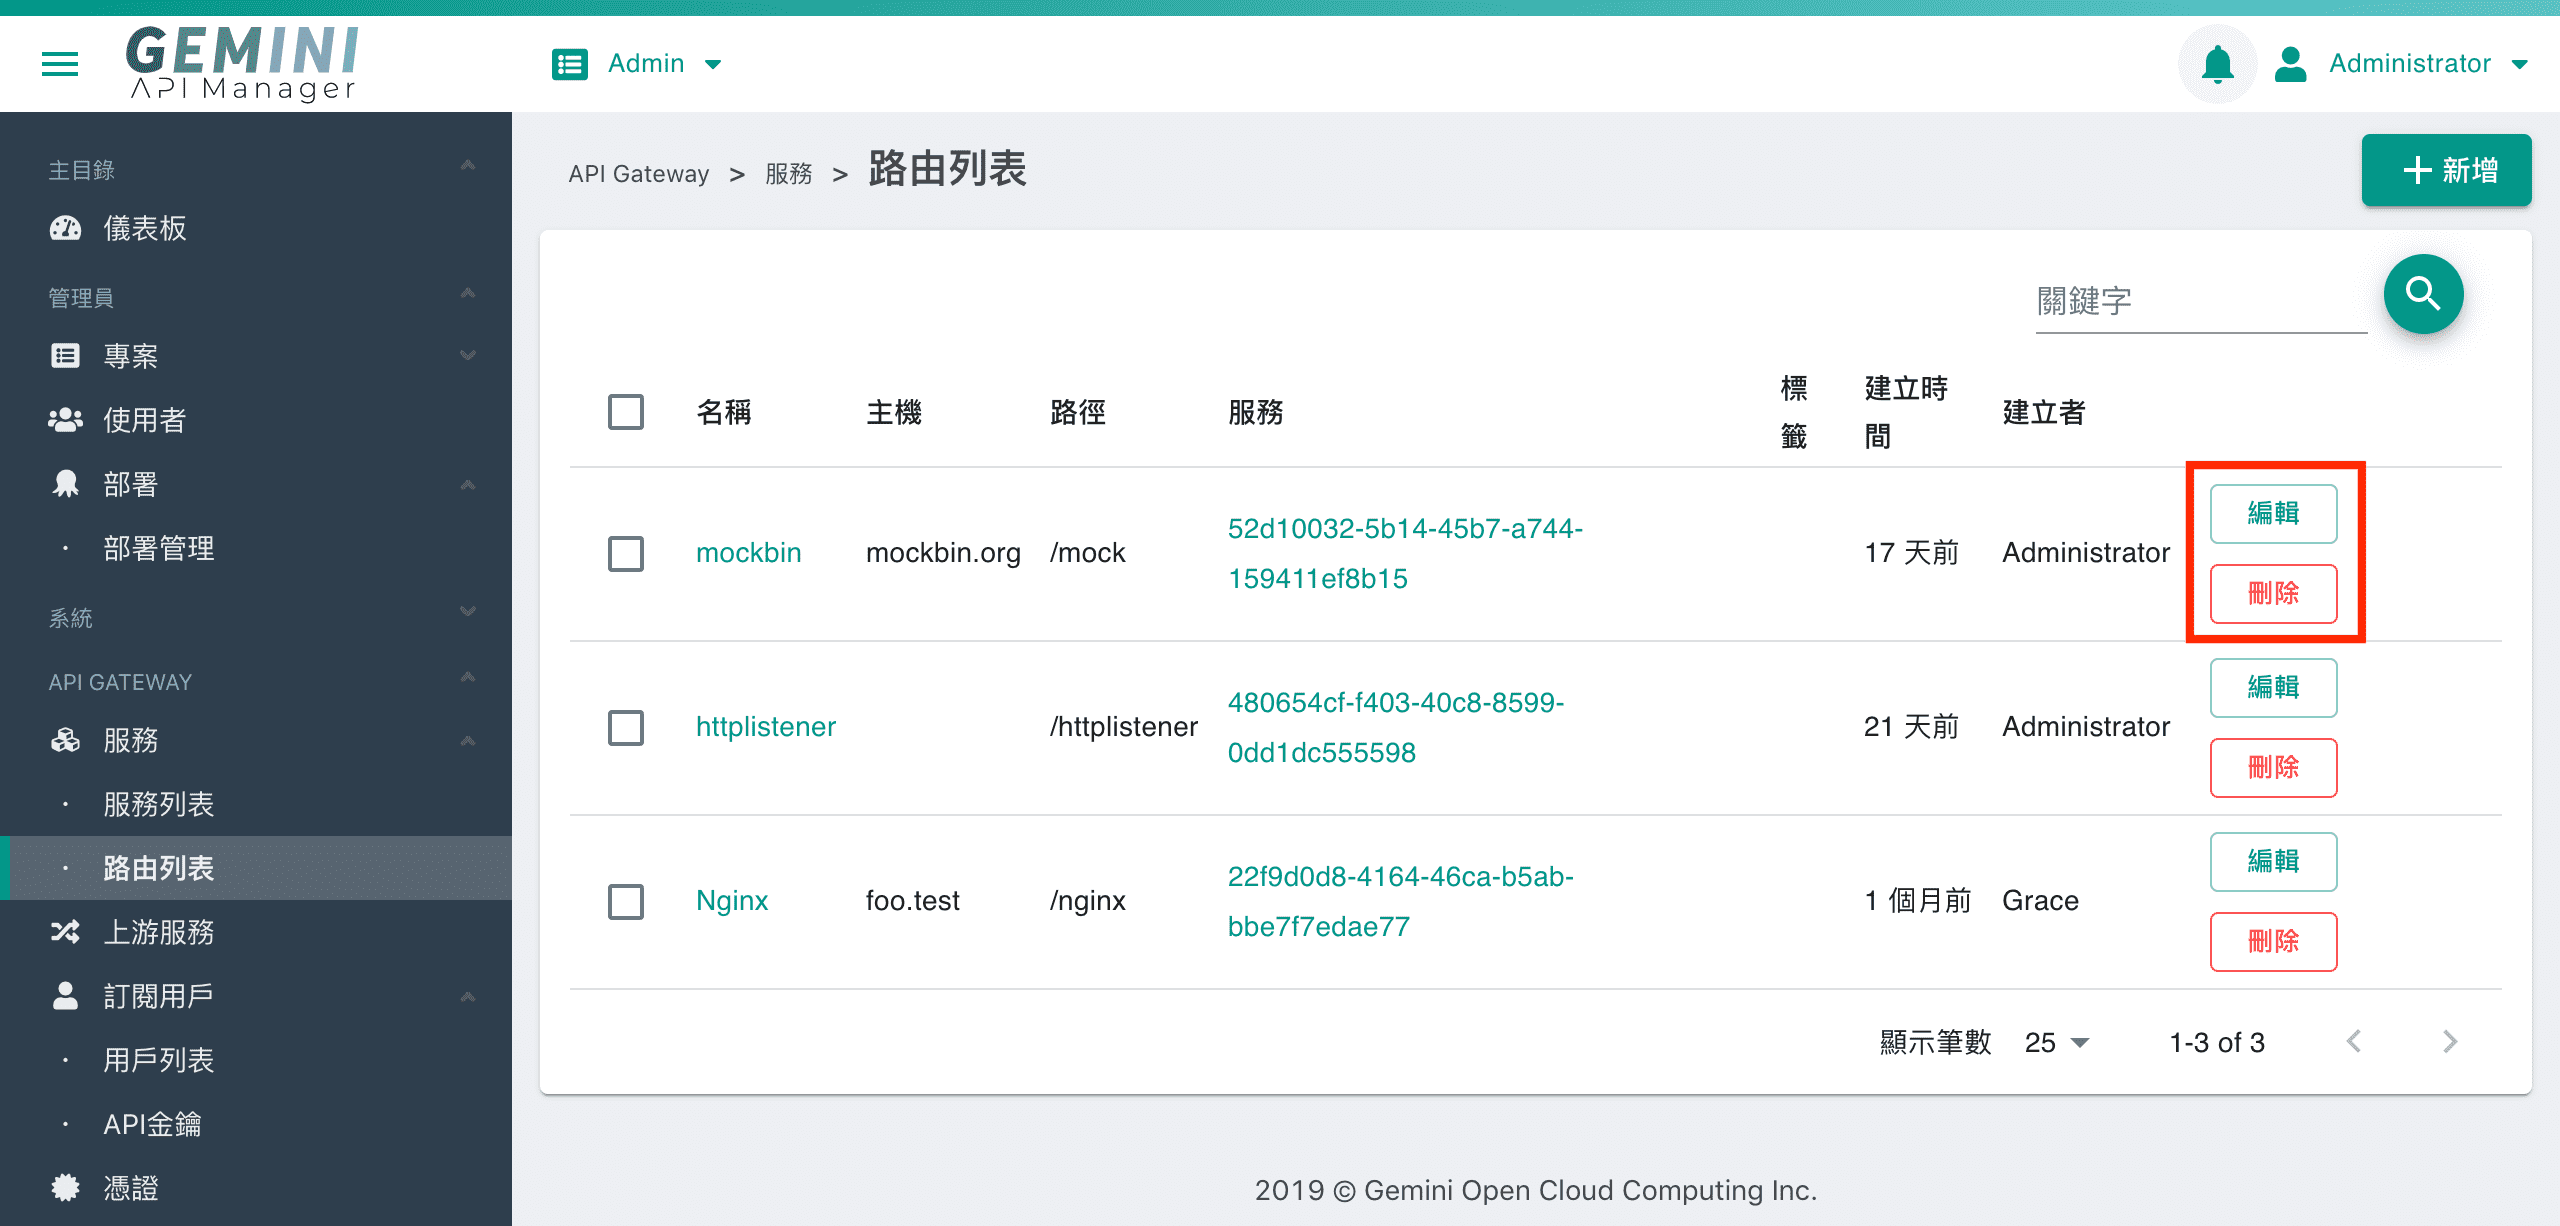
Task: Toggle the select-all checkbox in table header
Action: pyautogui.click(x=626, y=412)
